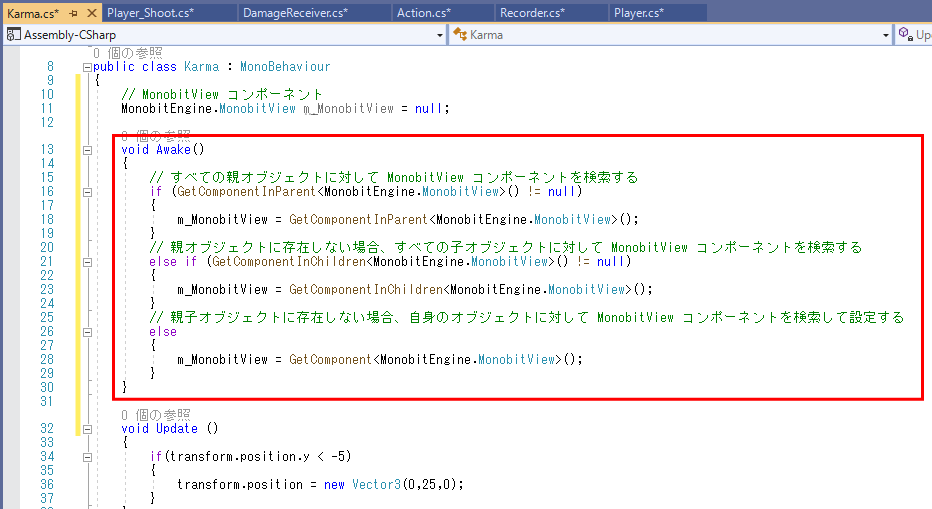Open the Assembly-CSharp project dropdown

click(440, 35)
